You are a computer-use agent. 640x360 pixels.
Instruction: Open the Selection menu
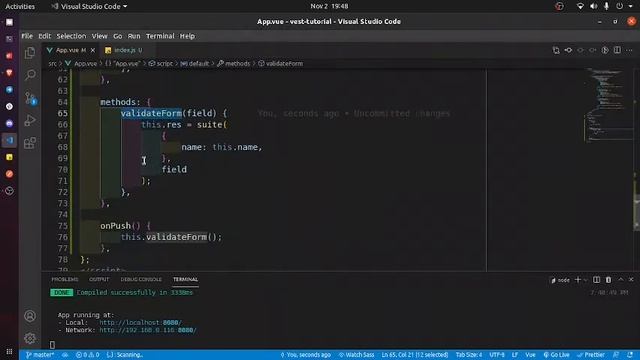(71, 36)
